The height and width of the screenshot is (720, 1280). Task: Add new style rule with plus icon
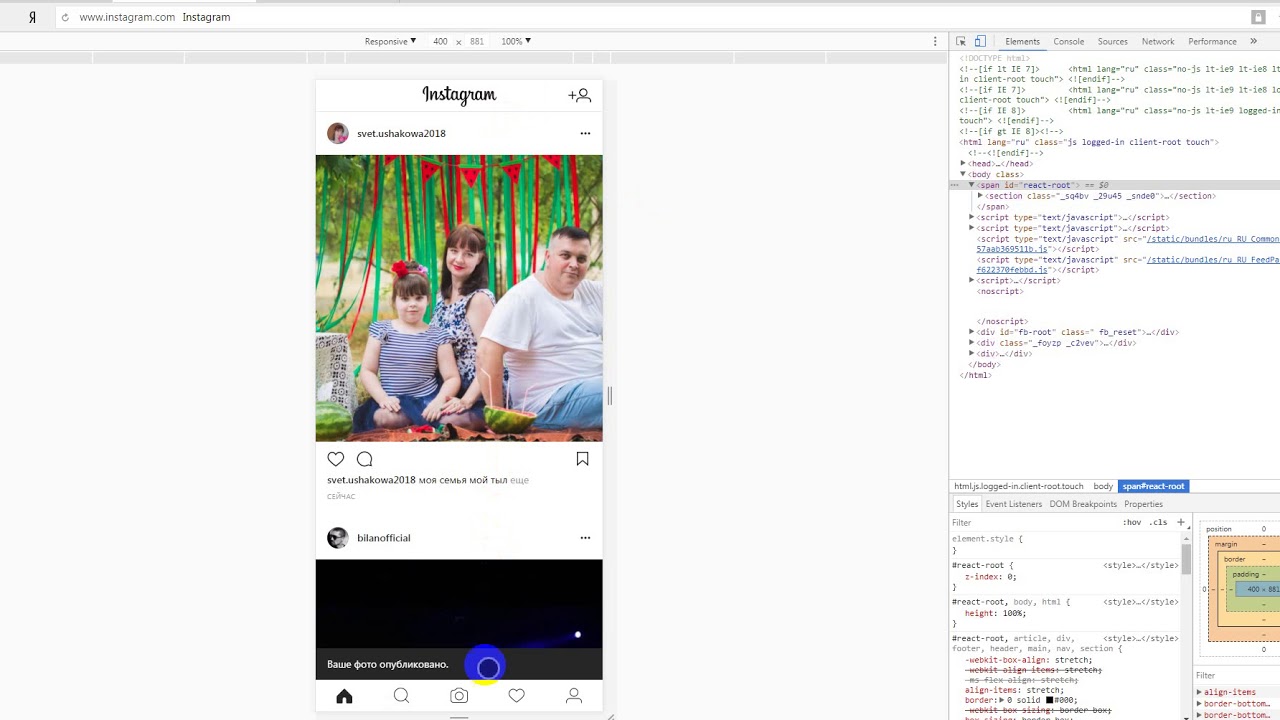[1180, 522]
